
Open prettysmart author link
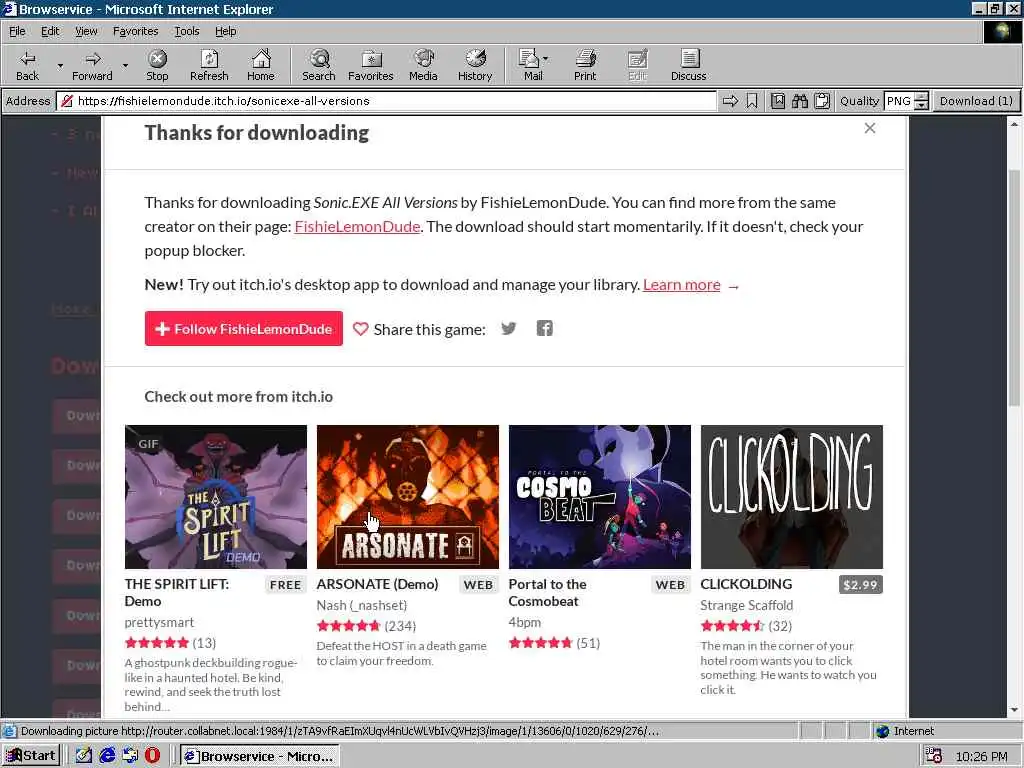159,622
